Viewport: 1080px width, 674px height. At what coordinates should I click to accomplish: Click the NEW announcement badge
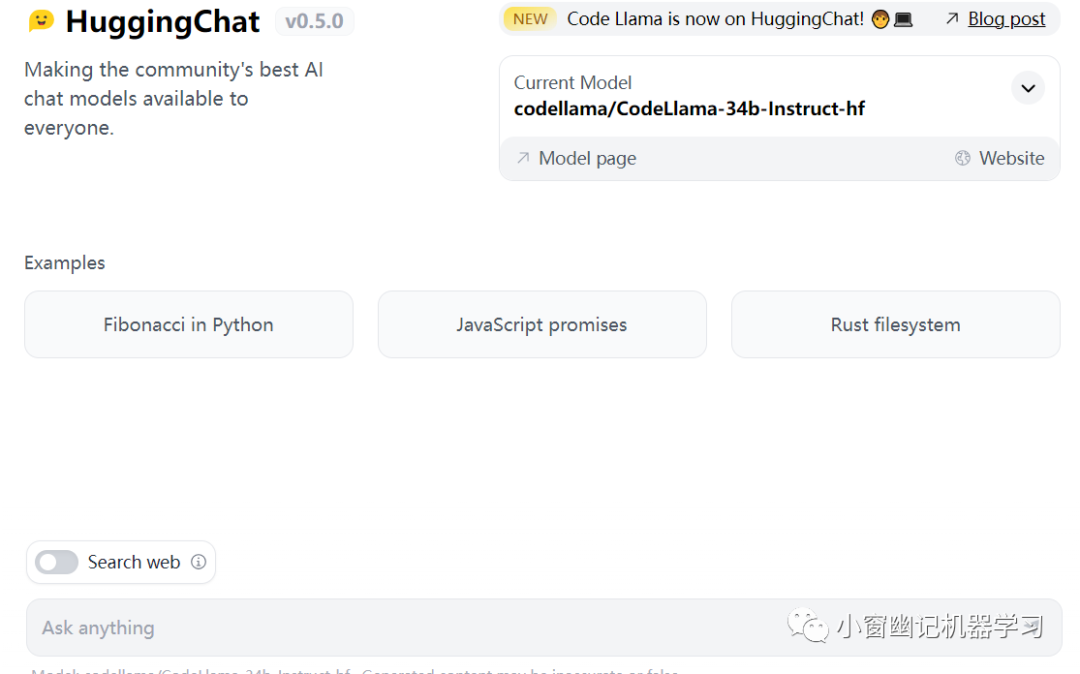click(530, 19)
